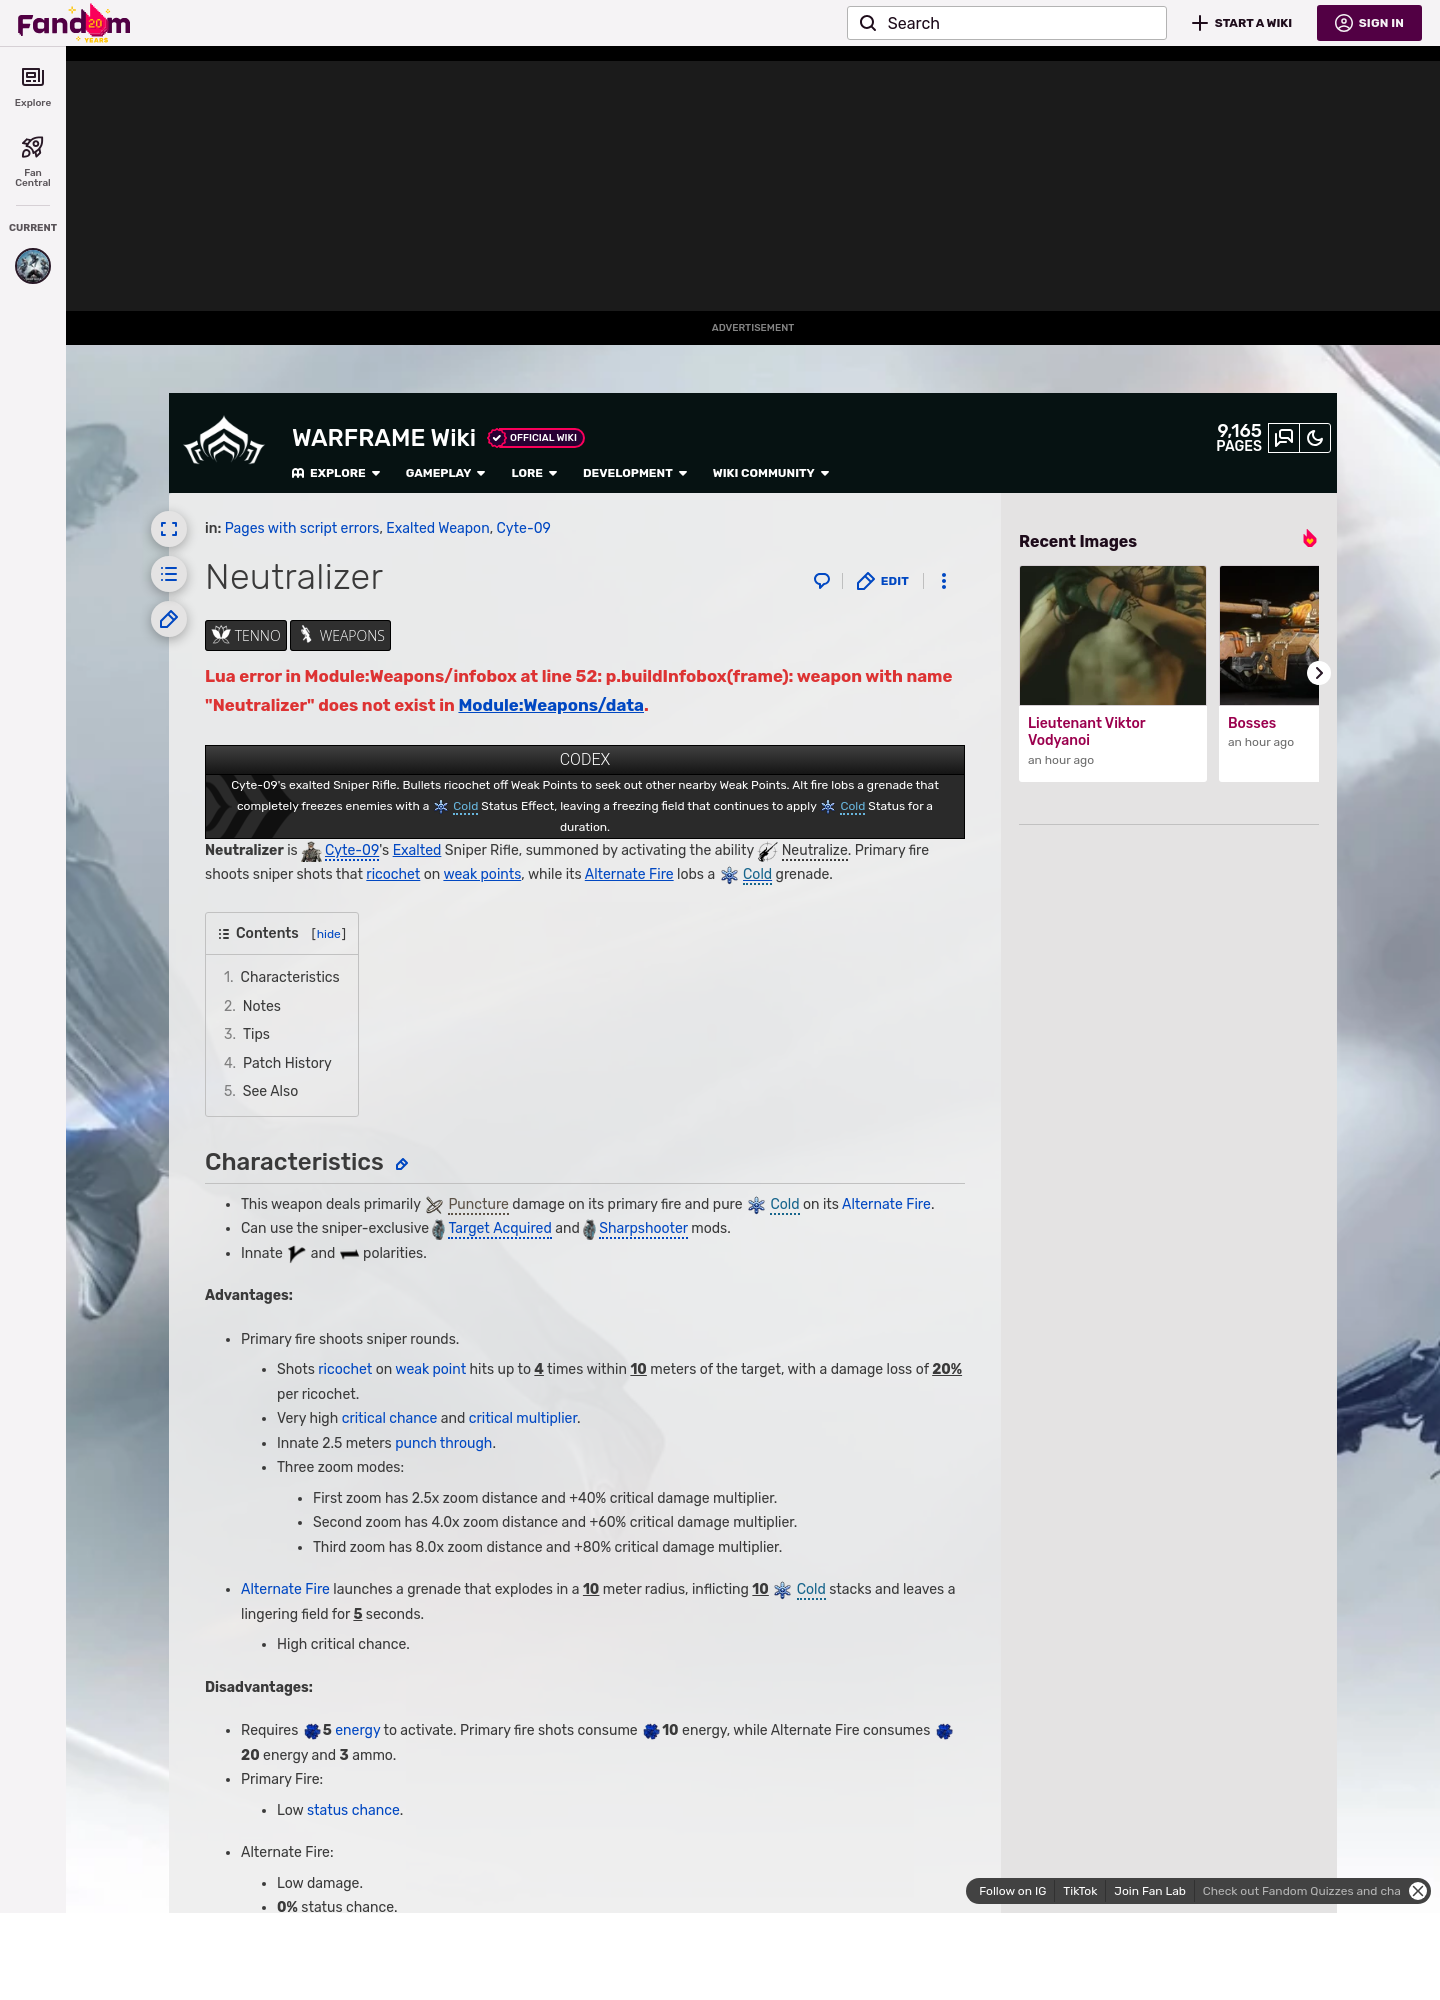This screenshot has width=1440, height=2000.
Task: Jump to Characteristics in Contents
Action: pyautogui.click(x=290, y=977)
